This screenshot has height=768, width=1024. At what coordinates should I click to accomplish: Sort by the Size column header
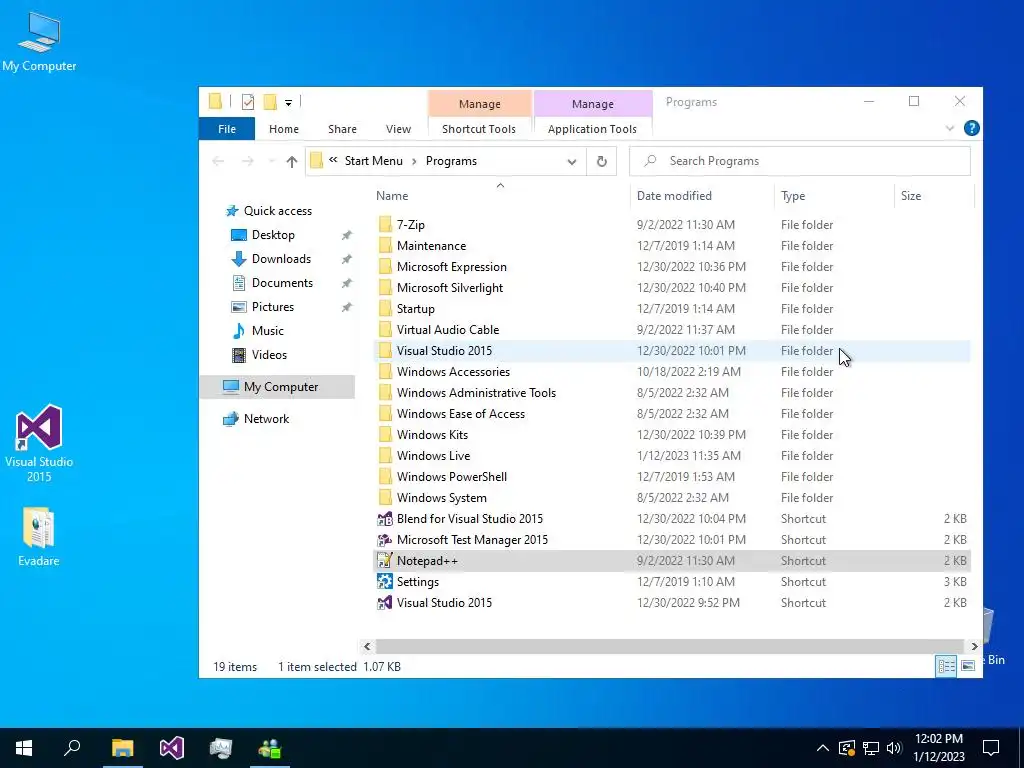pyautogui.click(x=934, y=196)
